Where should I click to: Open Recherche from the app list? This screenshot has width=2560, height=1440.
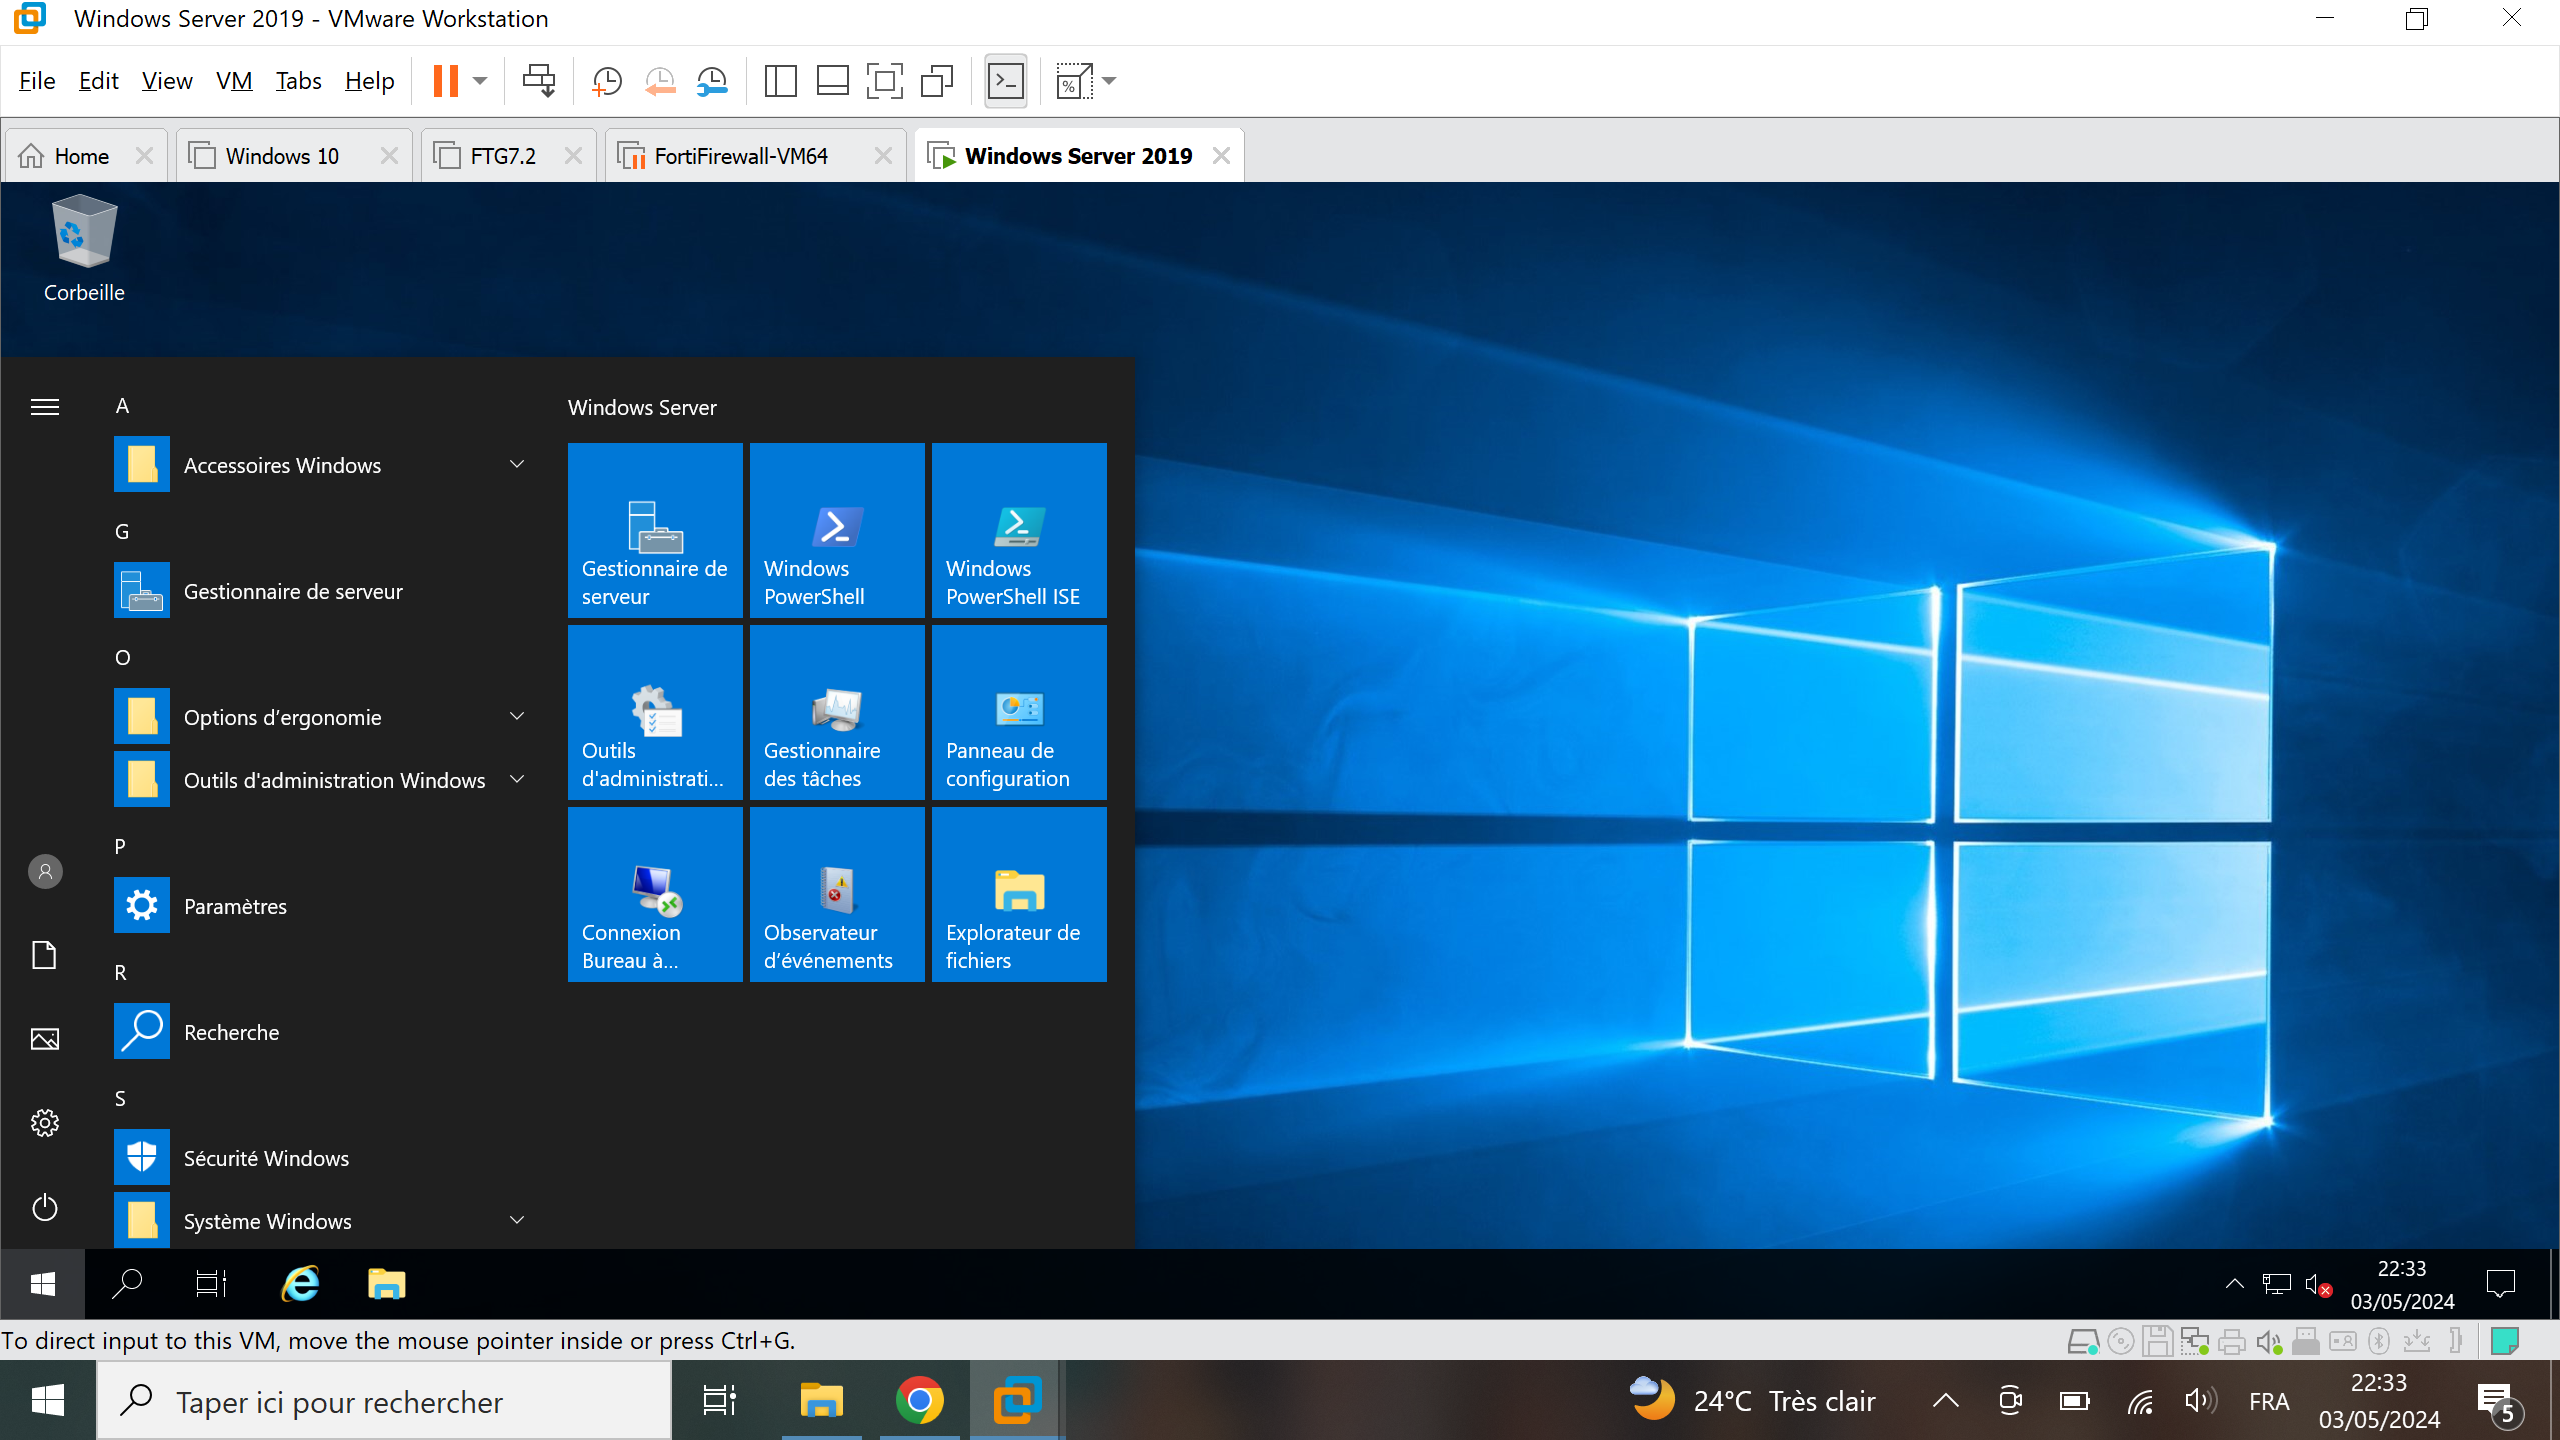pos(322,1032)
